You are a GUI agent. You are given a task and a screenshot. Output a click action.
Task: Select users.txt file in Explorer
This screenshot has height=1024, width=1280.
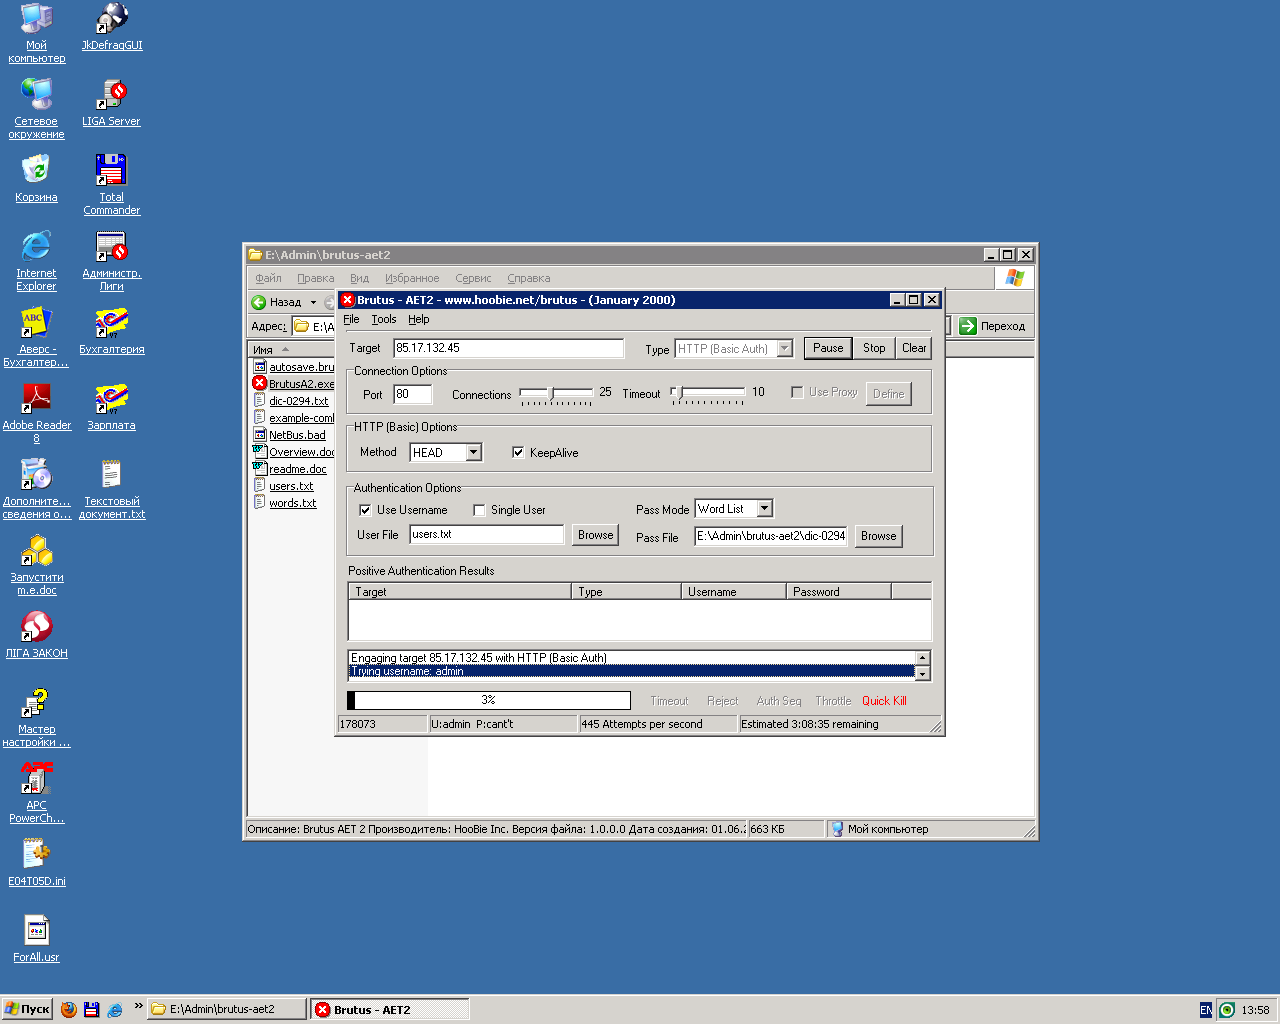click(x=284, y=486)
